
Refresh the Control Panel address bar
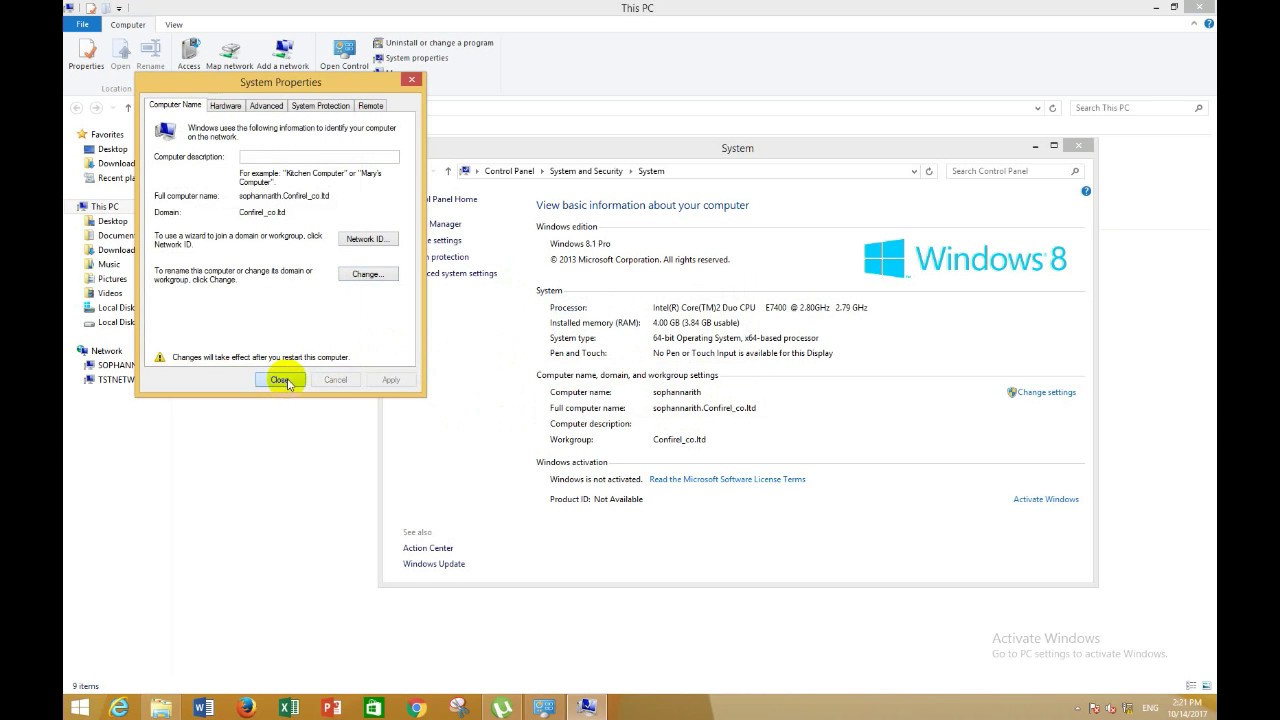tap(929, 171)
